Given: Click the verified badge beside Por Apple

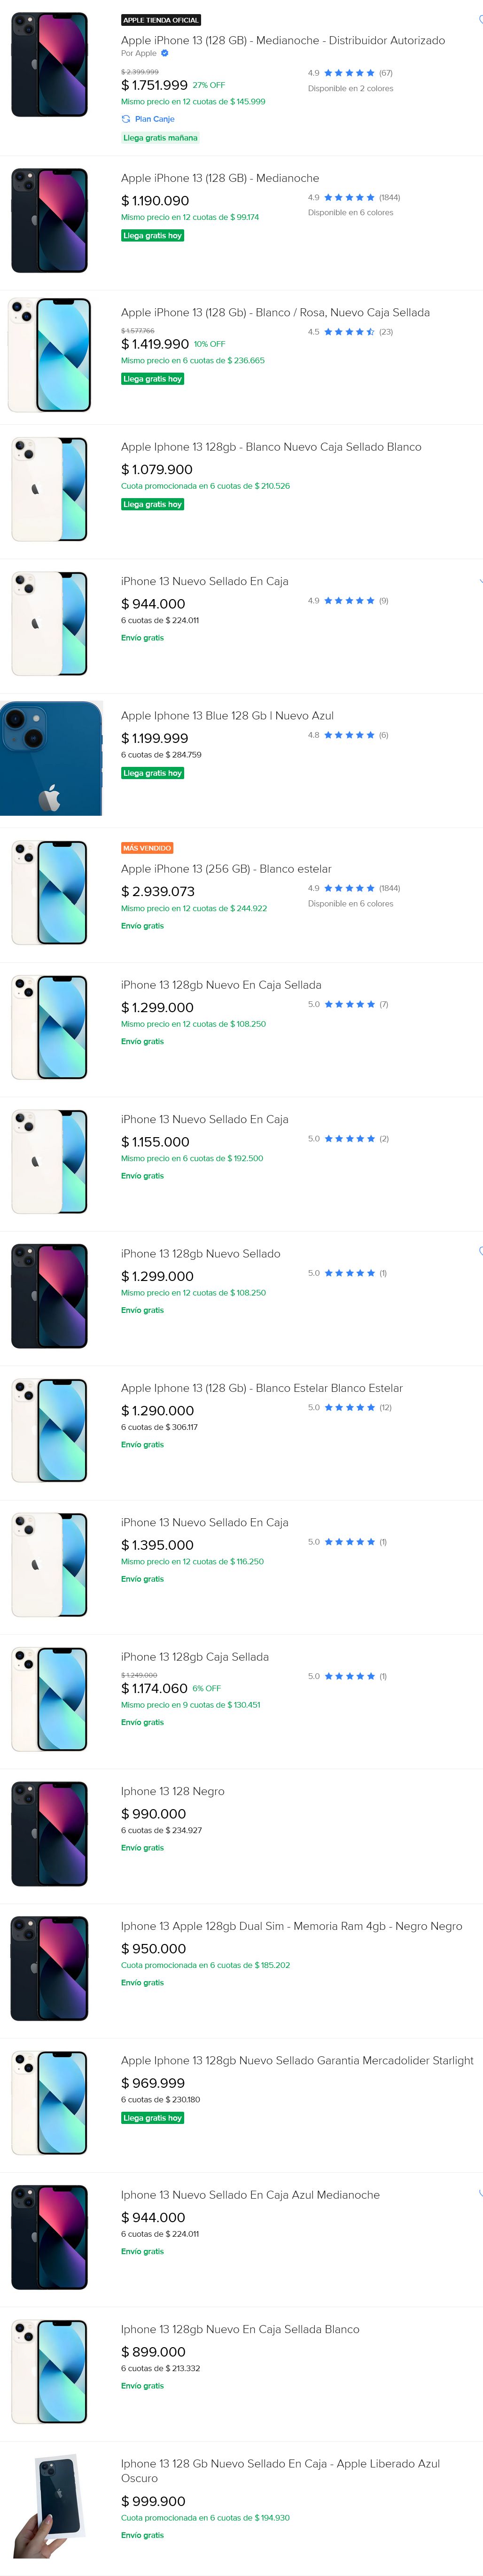Looking at the screenshot, I should (x=165, y=53).
